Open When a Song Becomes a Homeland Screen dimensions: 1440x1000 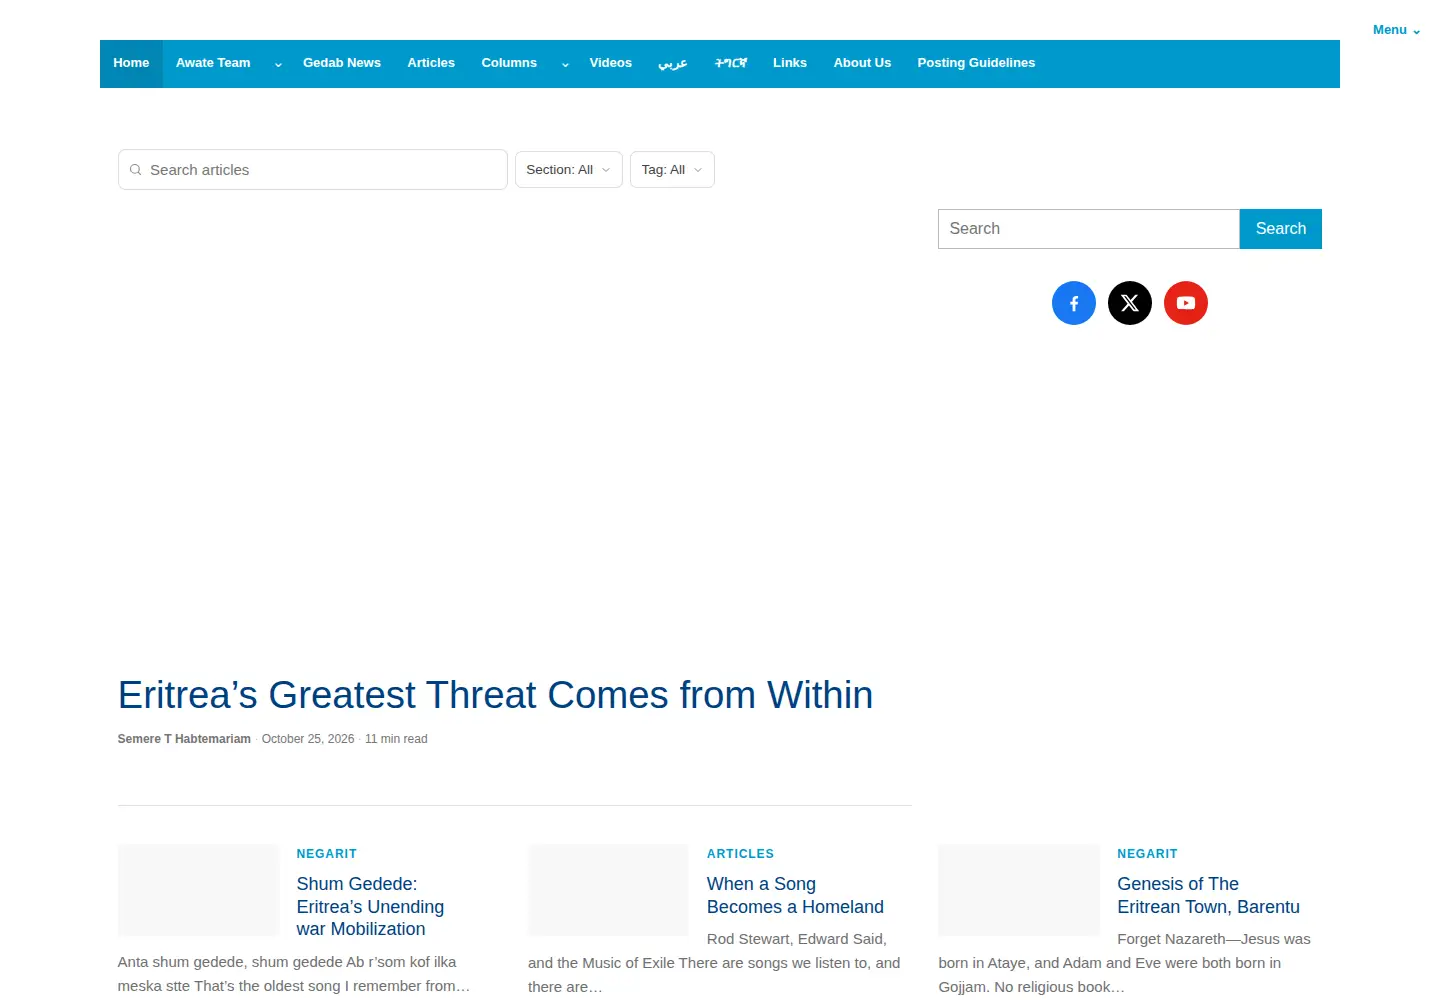point(795,896)
